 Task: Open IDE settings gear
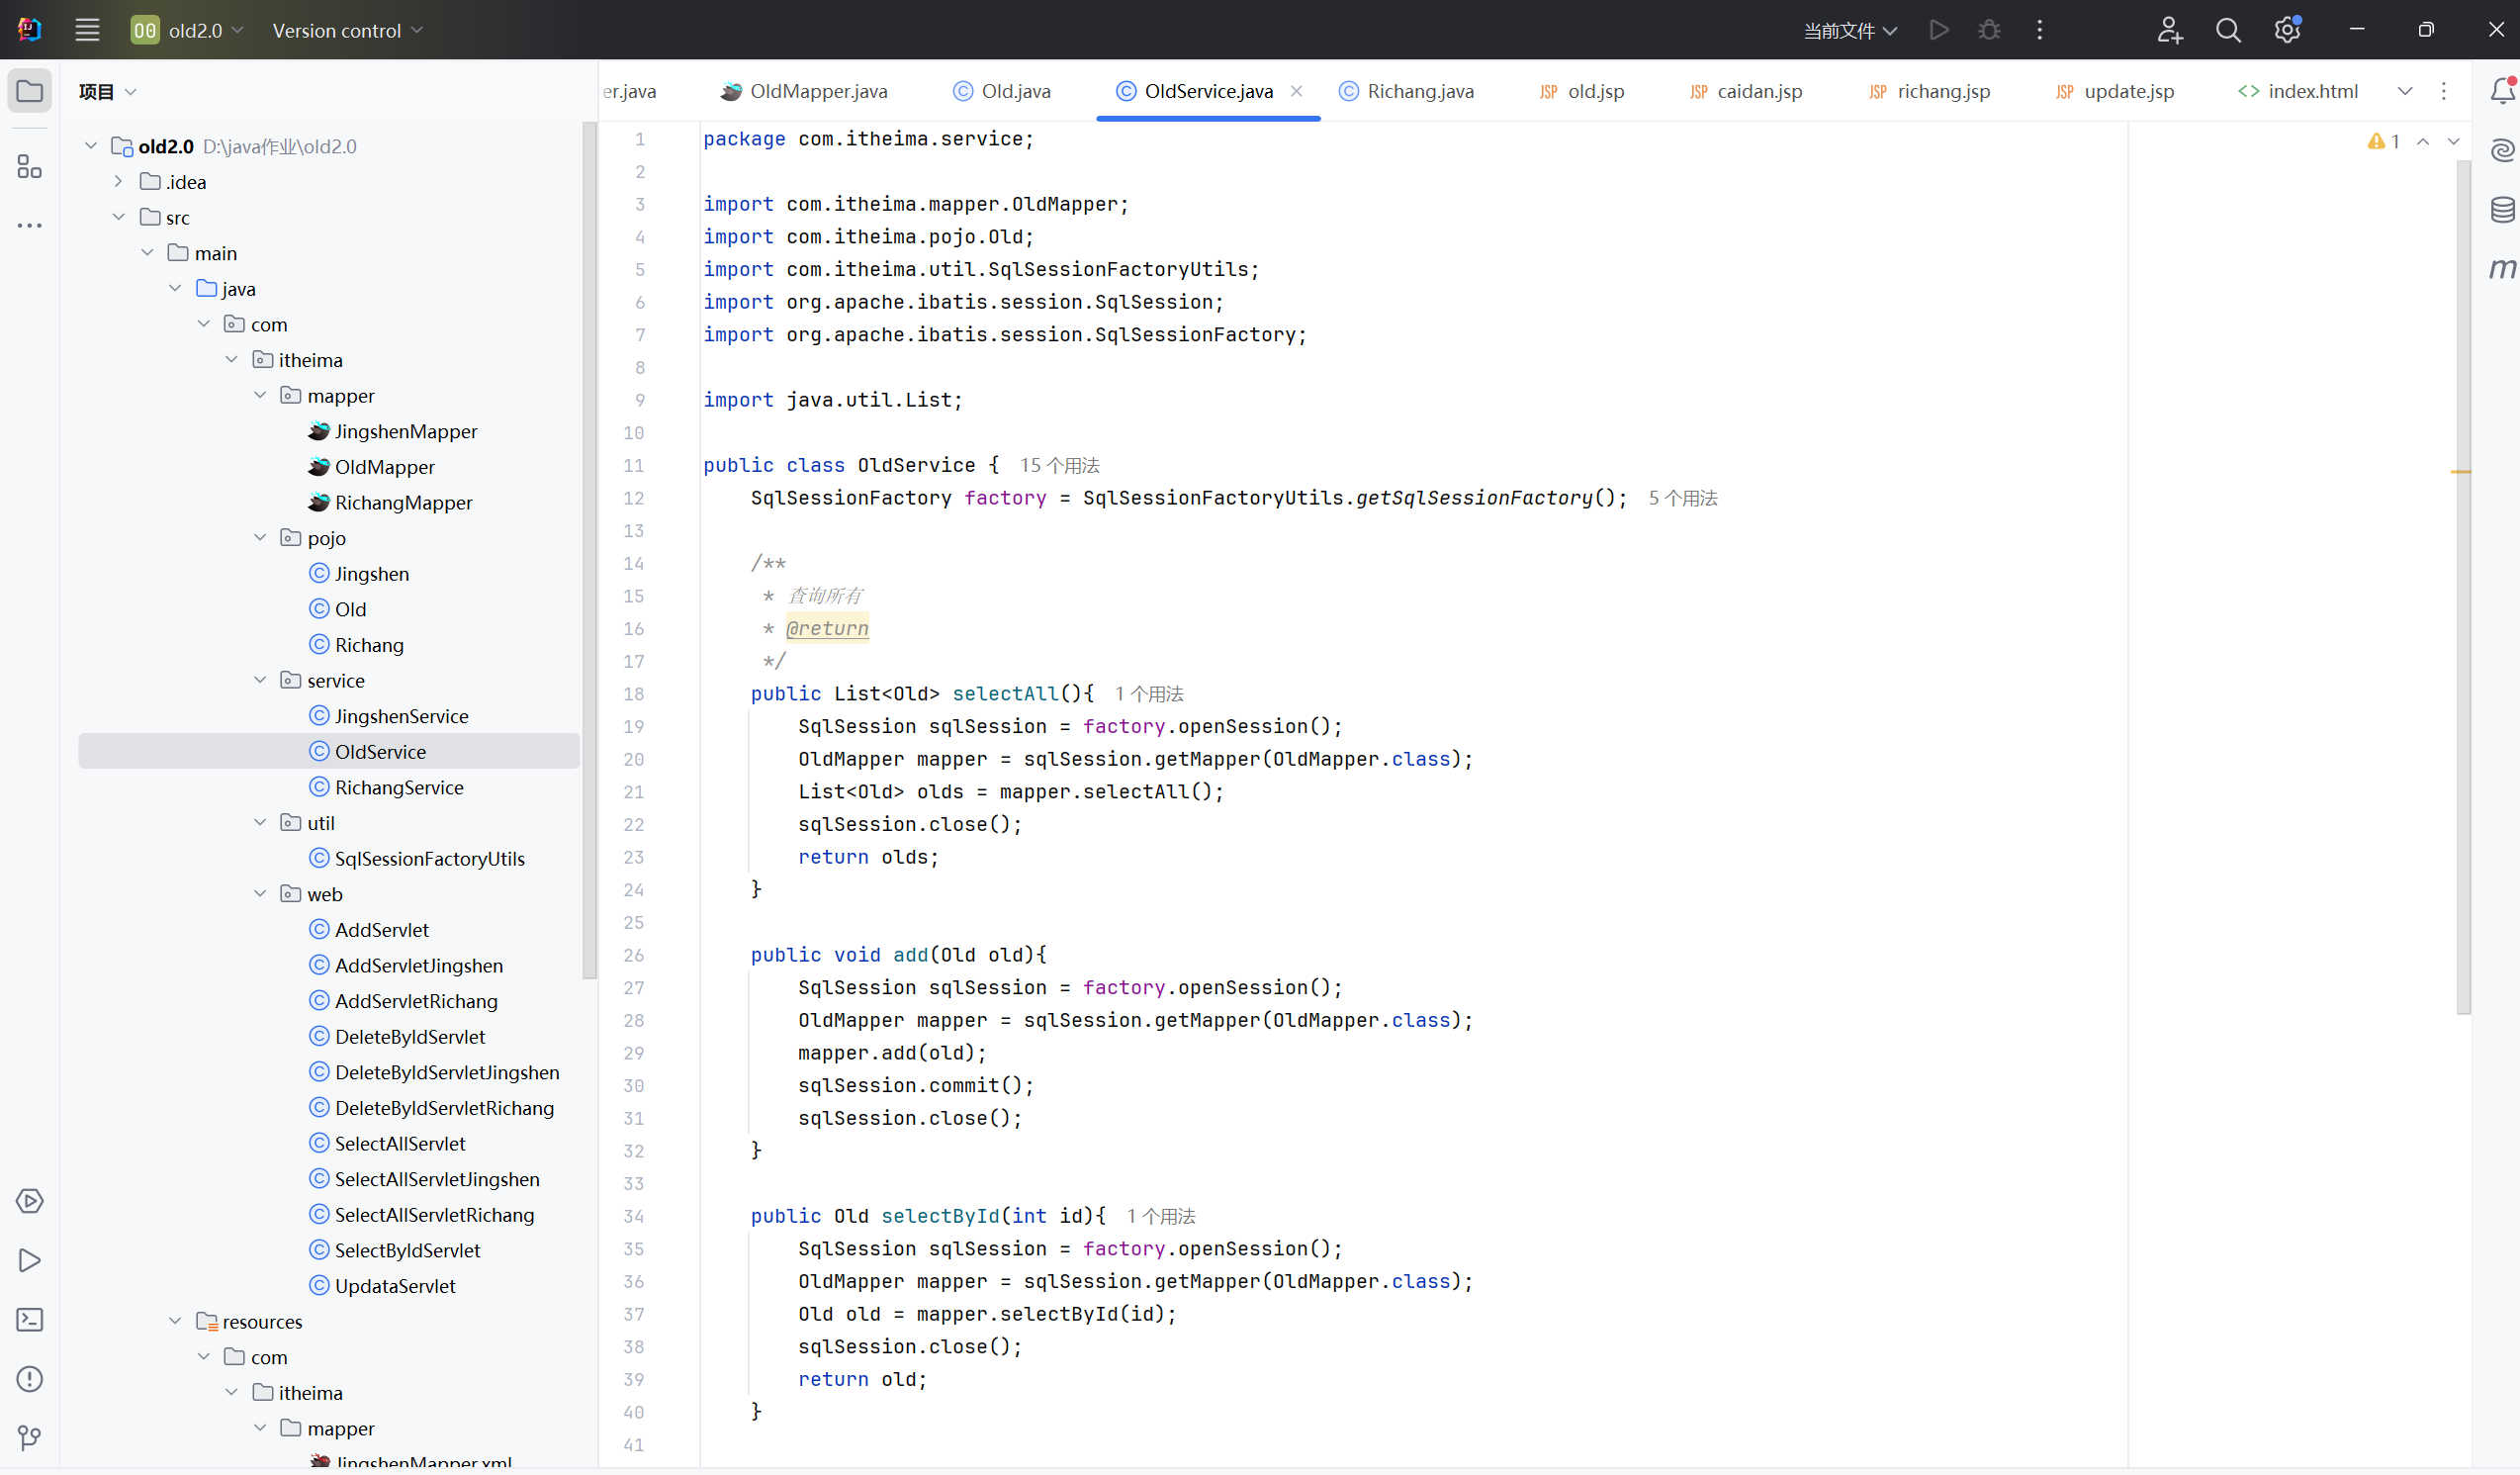2287,30
